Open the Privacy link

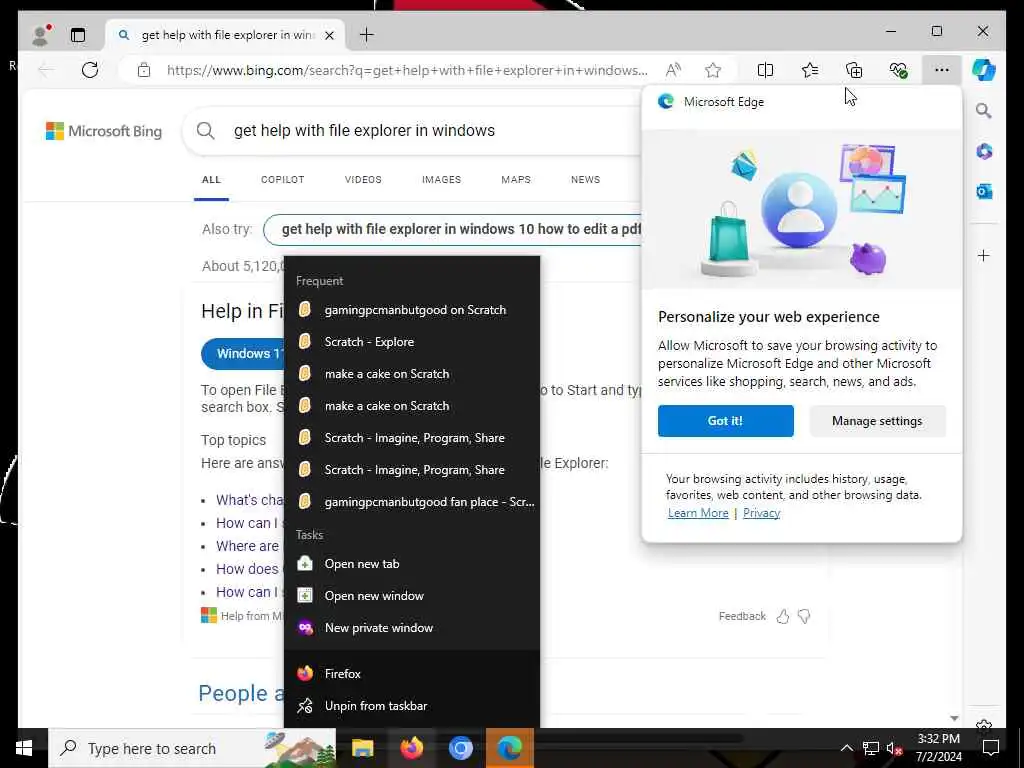click(761, 513)
